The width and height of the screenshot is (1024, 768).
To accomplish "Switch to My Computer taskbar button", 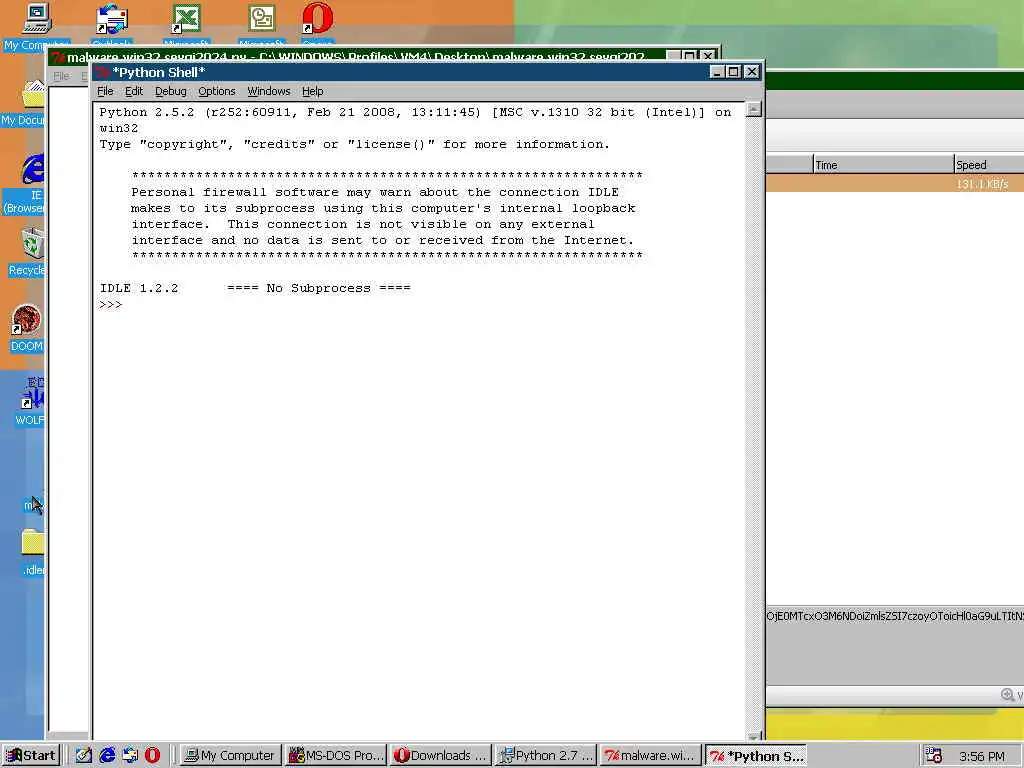I will pos(231,756).
